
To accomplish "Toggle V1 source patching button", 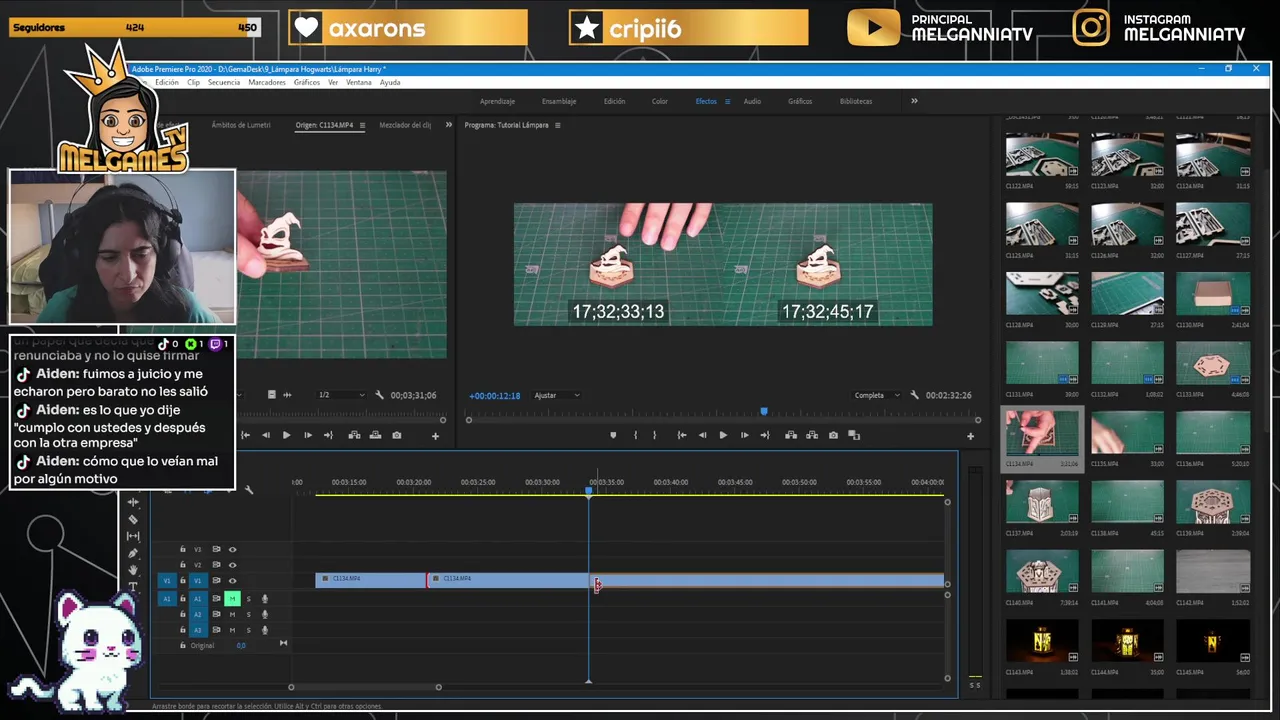I will coord(167,581).
